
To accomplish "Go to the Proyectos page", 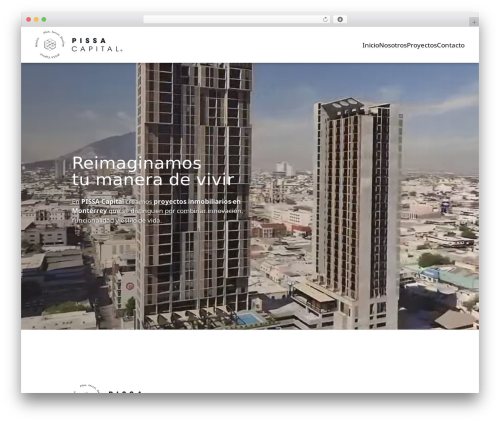I will pos(422,45).
